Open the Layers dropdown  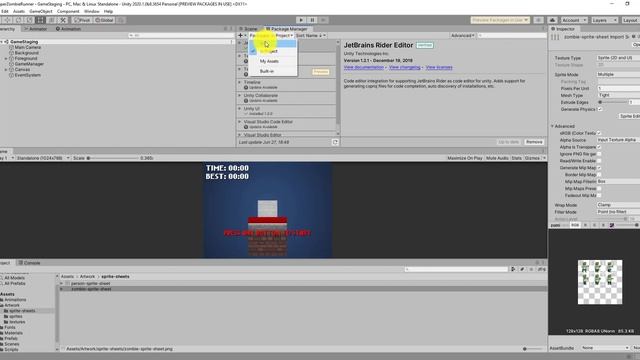click(604, 20)
